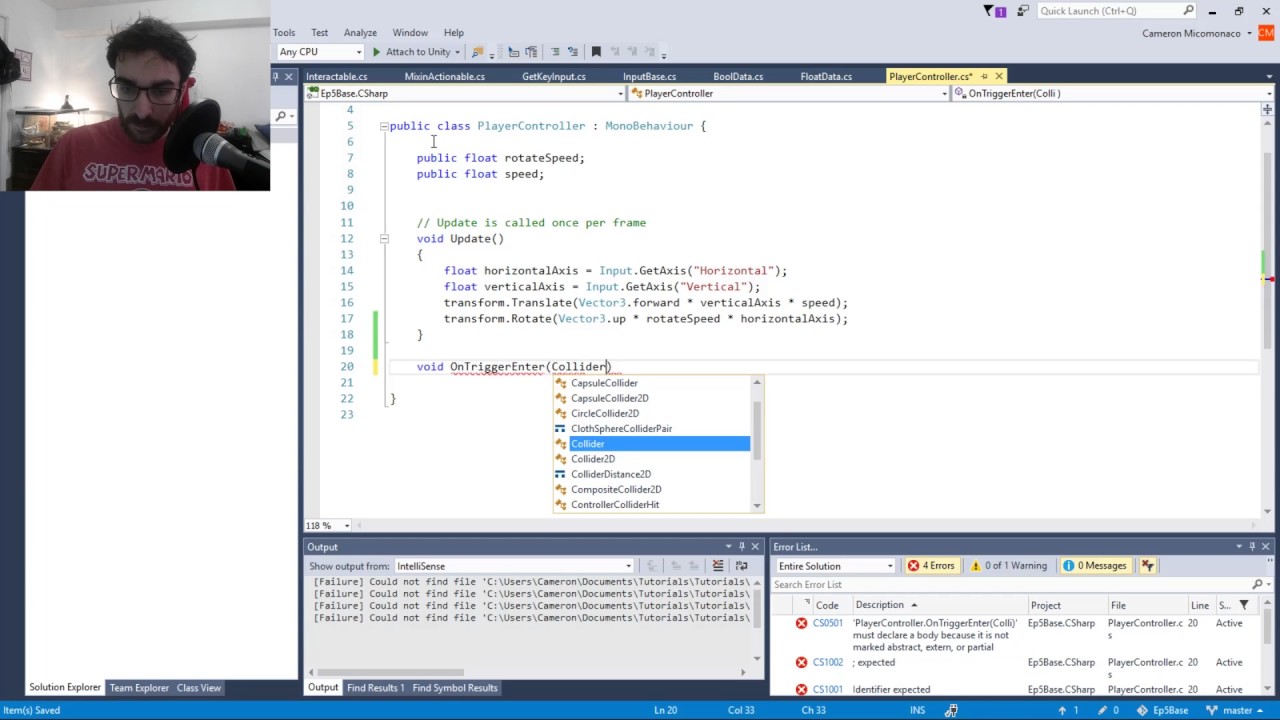The height and width of the screenshot is (720, 1280).
Task: Close the Output panel
Action: pos(755,547)
